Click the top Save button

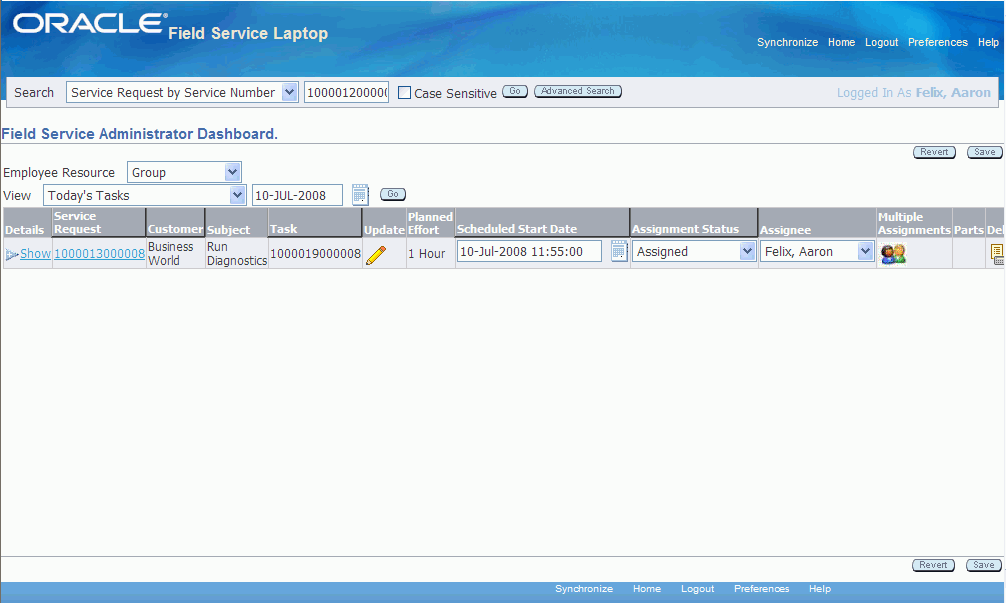985,152
